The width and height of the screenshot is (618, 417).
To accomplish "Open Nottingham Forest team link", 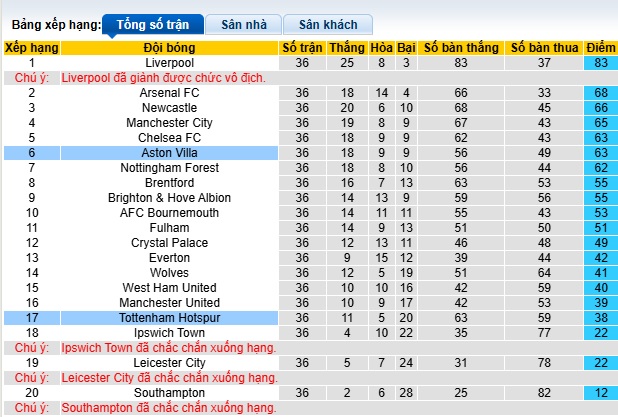I will pyautogui.click(x=169, y=168).
